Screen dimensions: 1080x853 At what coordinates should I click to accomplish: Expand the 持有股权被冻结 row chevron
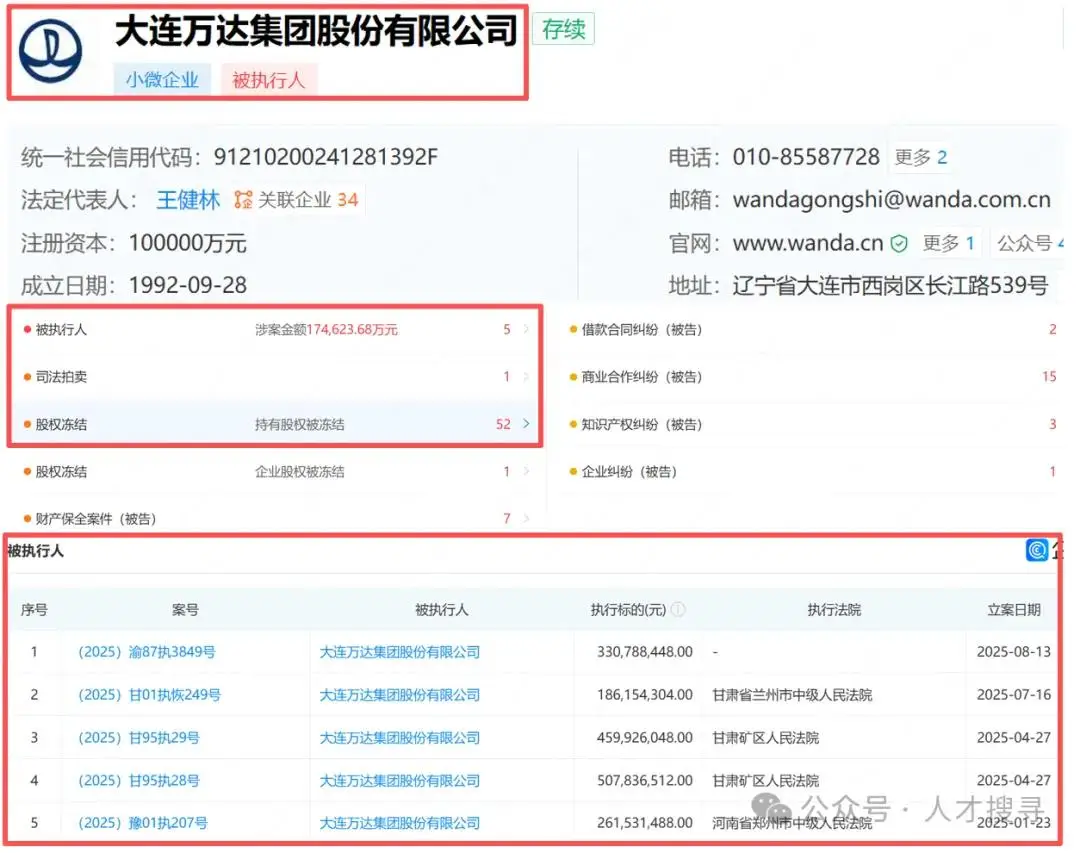coord(527,424)
